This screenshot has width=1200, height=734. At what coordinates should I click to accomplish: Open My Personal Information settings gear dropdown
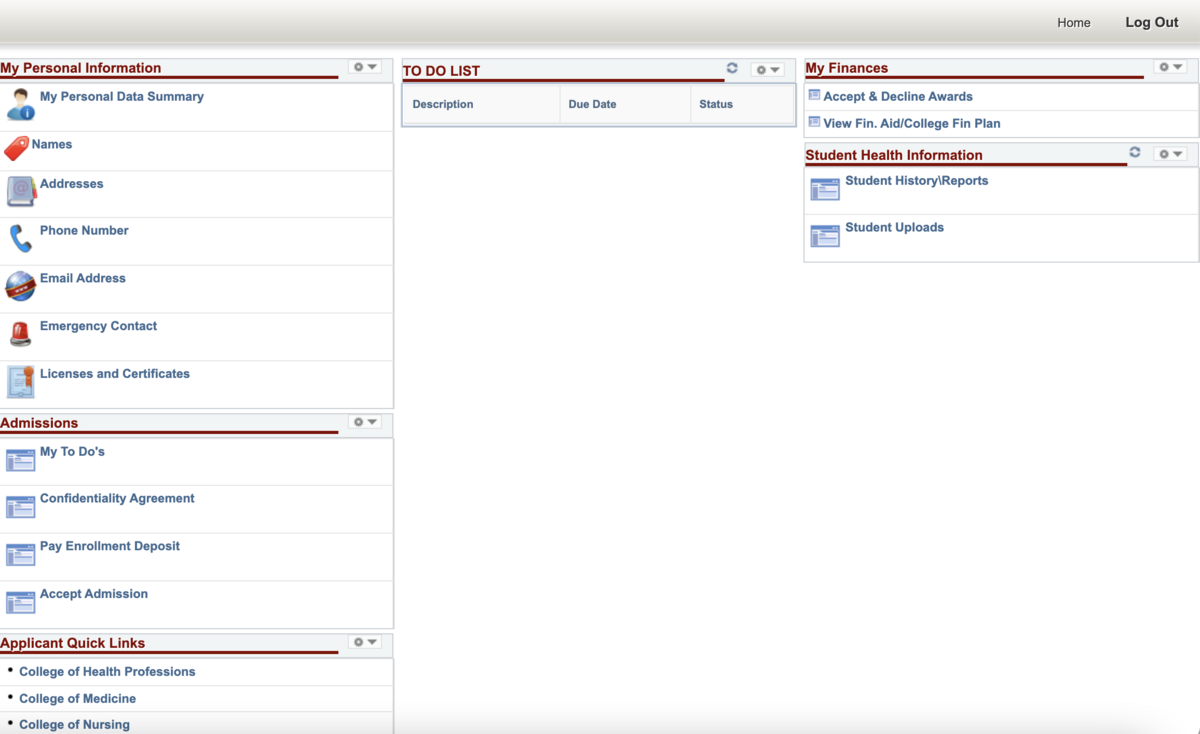(x=365, y=67)
